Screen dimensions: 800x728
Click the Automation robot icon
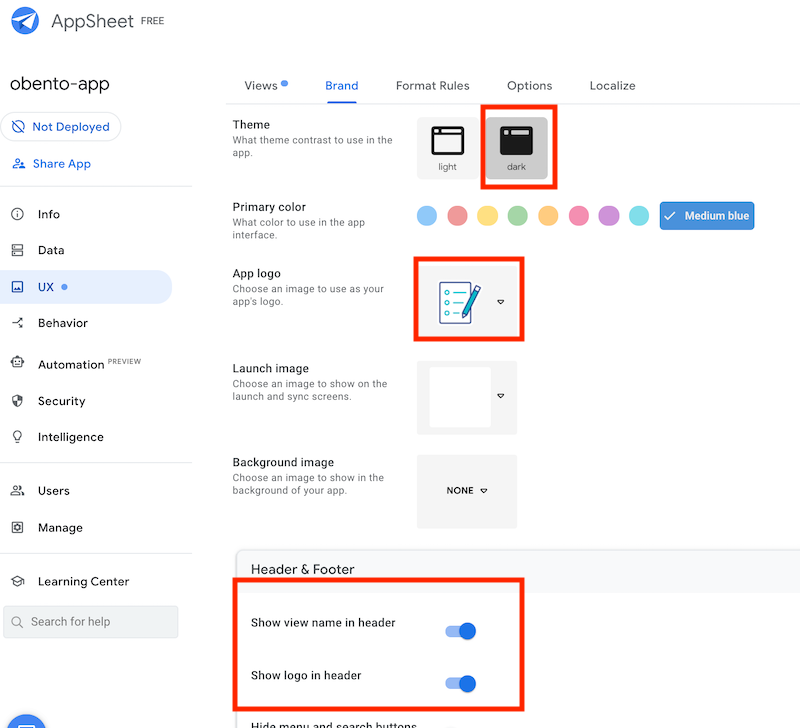[17, 362]
